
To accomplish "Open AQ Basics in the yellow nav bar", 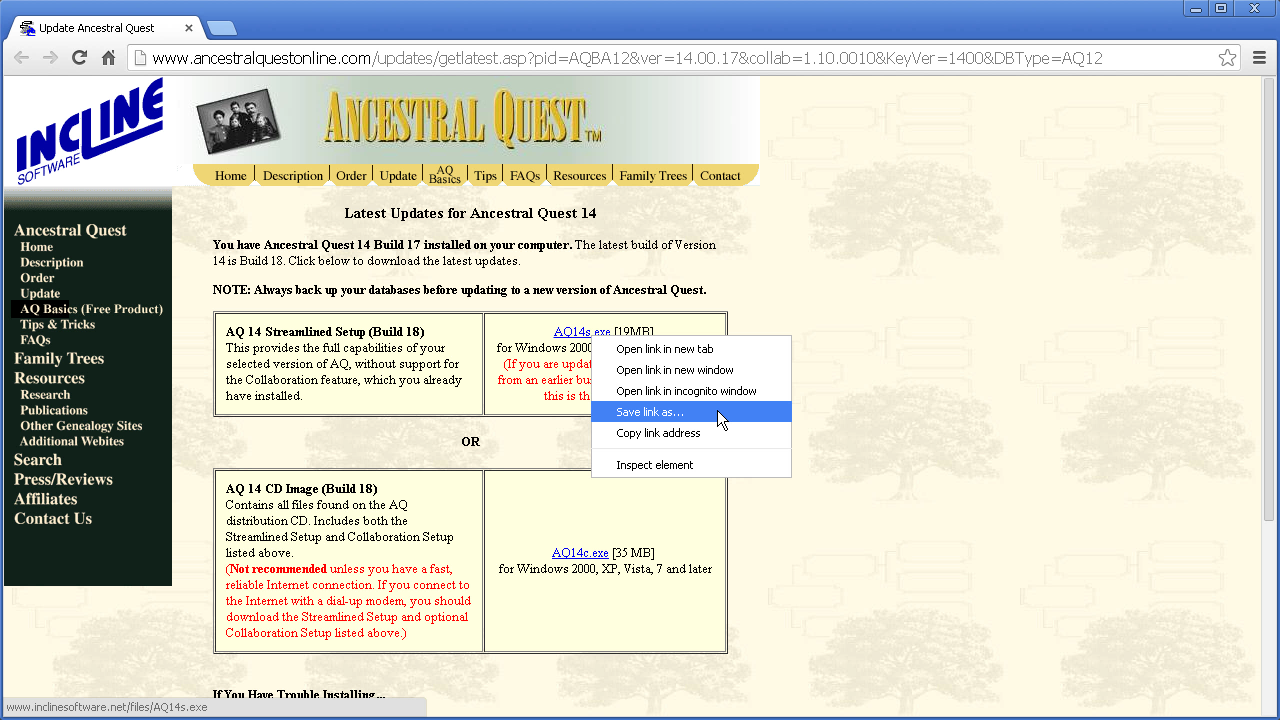I will coord(445,175).
